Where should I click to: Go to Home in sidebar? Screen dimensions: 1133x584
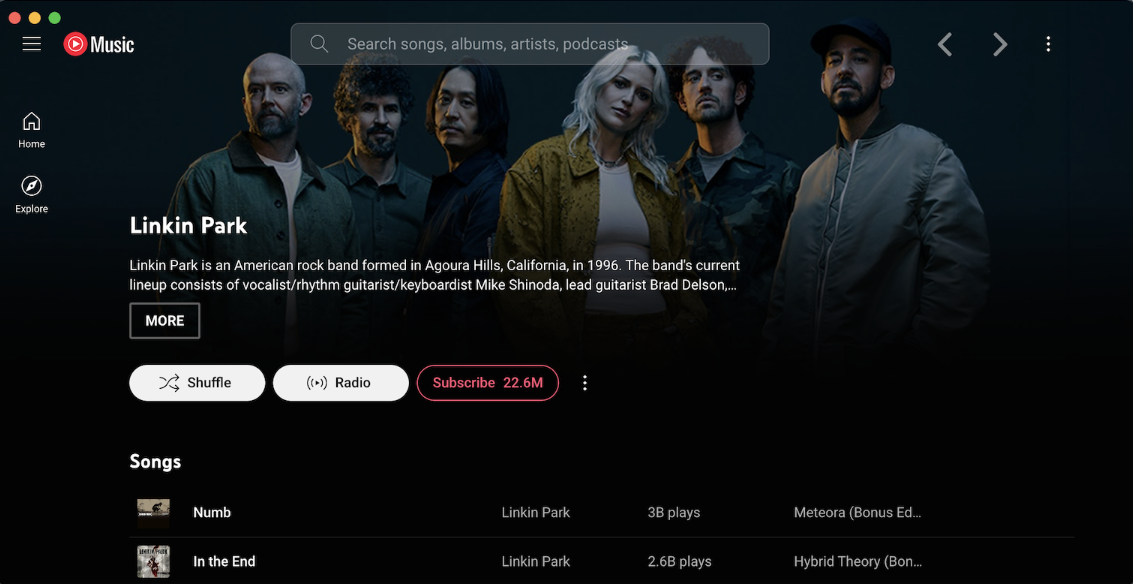coord(32,131)
